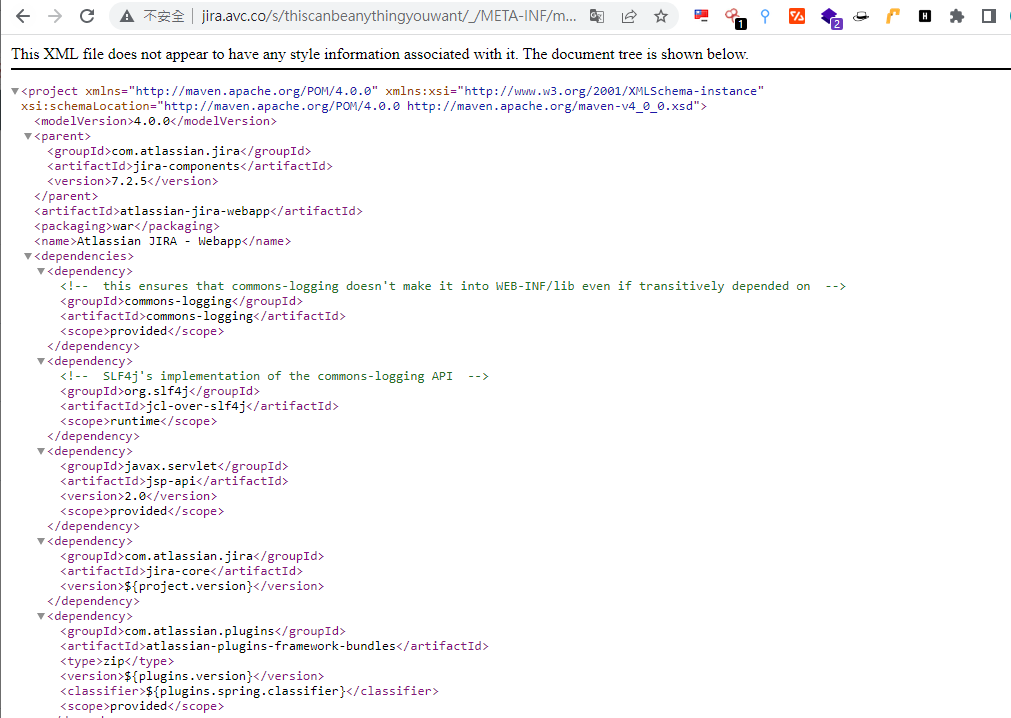Image resolution: width=1011 pixels, height=718 pixels.
Task: Click the runtime scope value
Action: [x=135, y=422]
